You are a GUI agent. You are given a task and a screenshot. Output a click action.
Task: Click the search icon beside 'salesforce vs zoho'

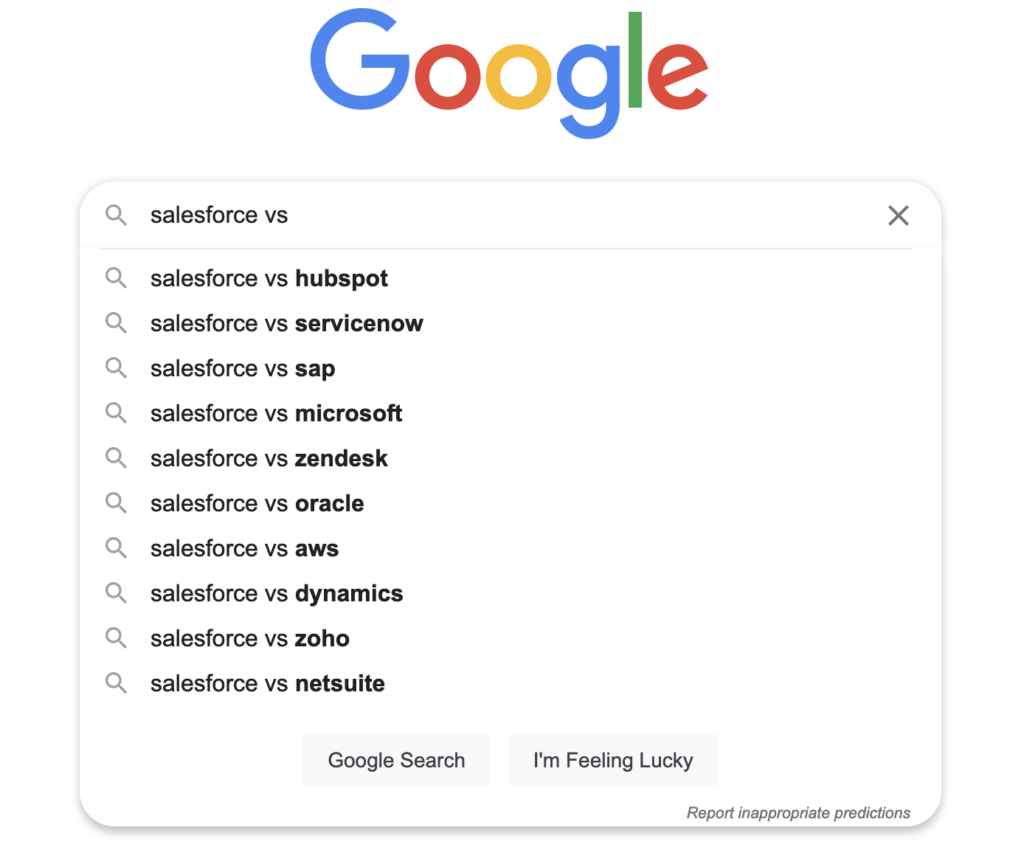[116, 638]
